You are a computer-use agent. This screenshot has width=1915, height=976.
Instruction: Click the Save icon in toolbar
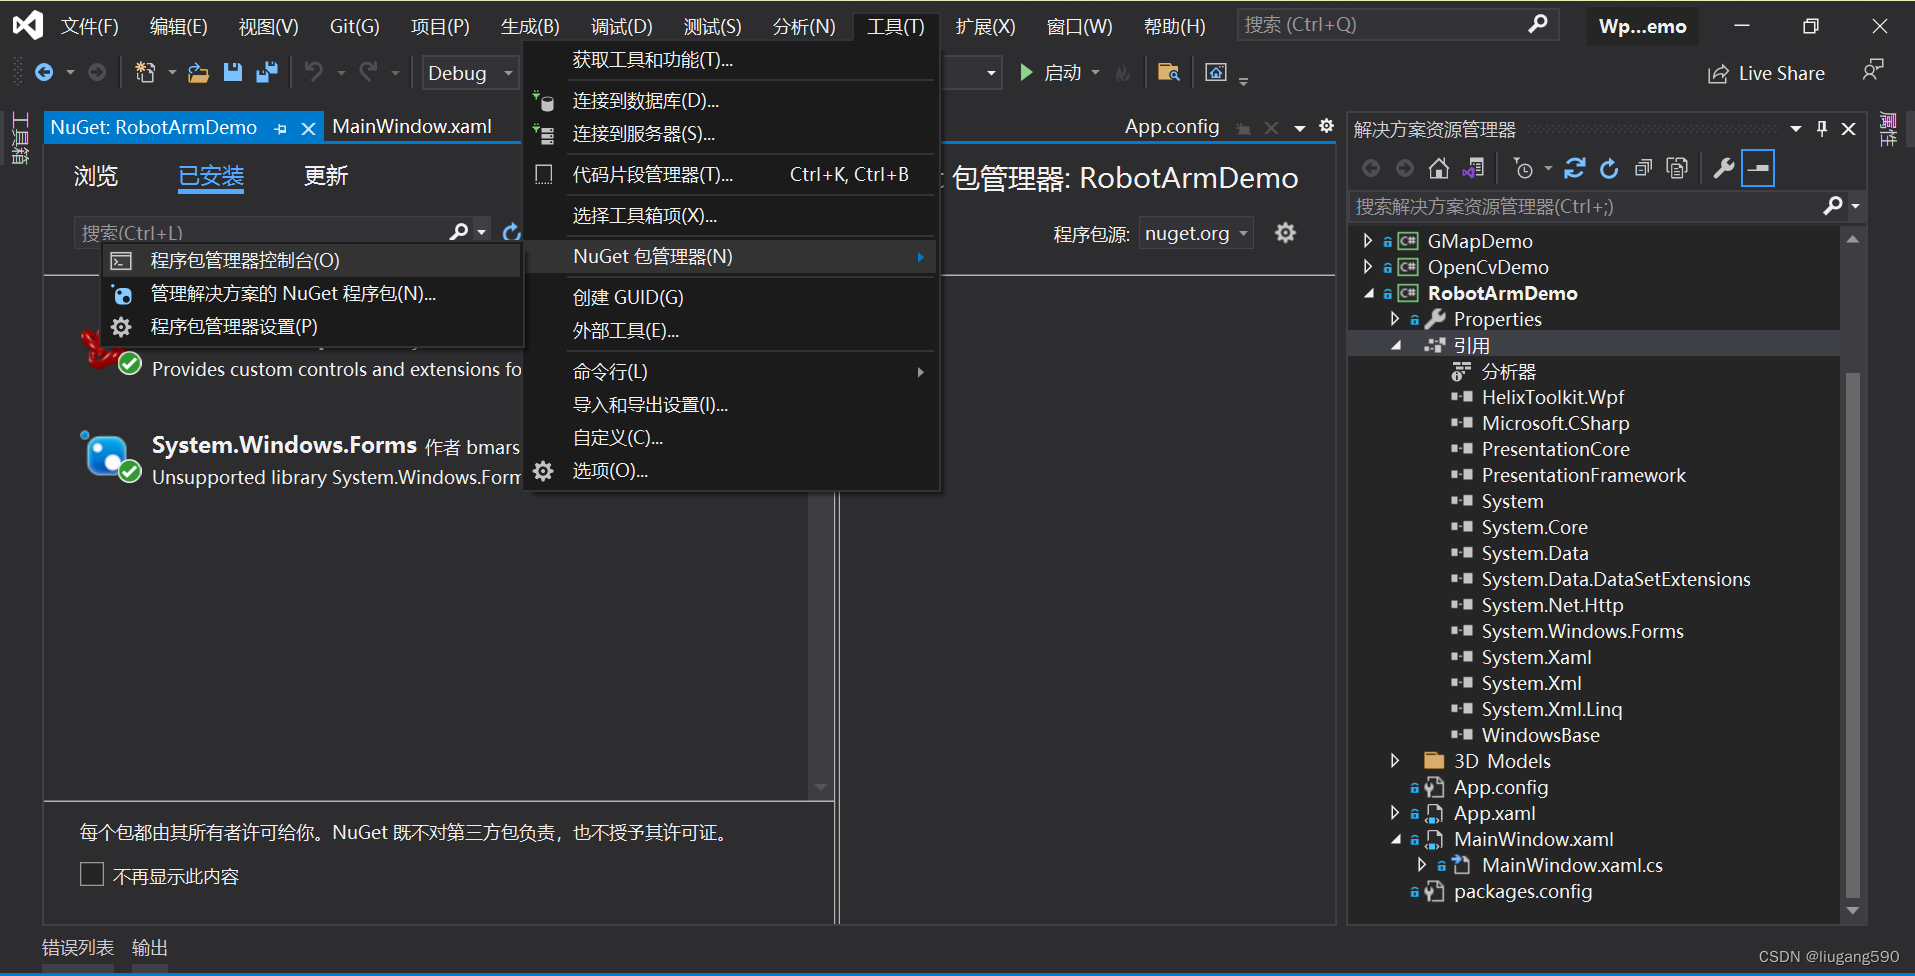[x=233, y=72]
